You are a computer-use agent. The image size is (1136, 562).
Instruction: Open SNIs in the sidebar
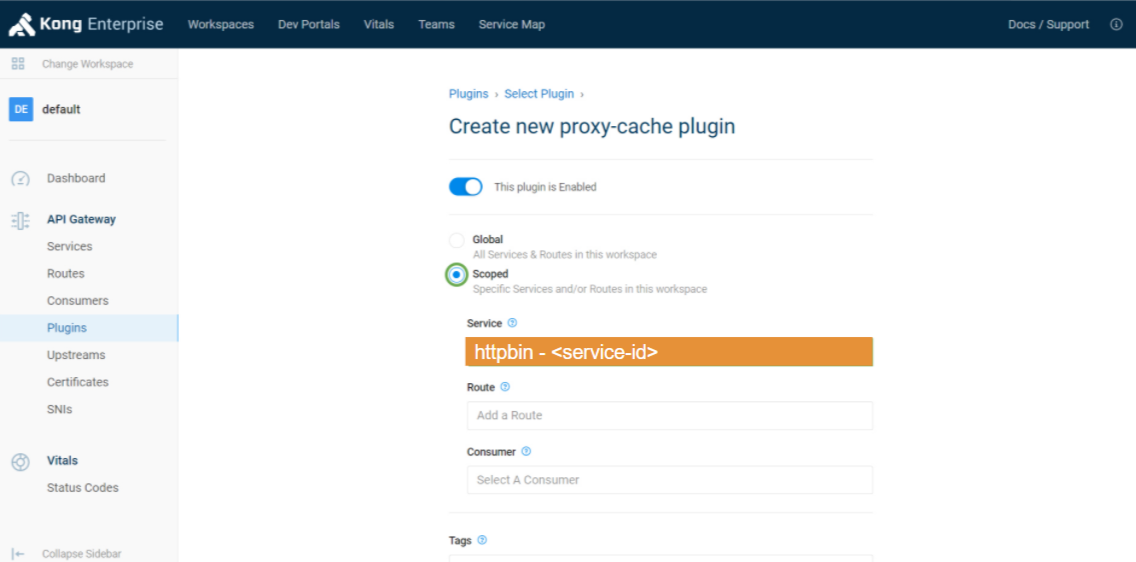(x=59, y=409)
